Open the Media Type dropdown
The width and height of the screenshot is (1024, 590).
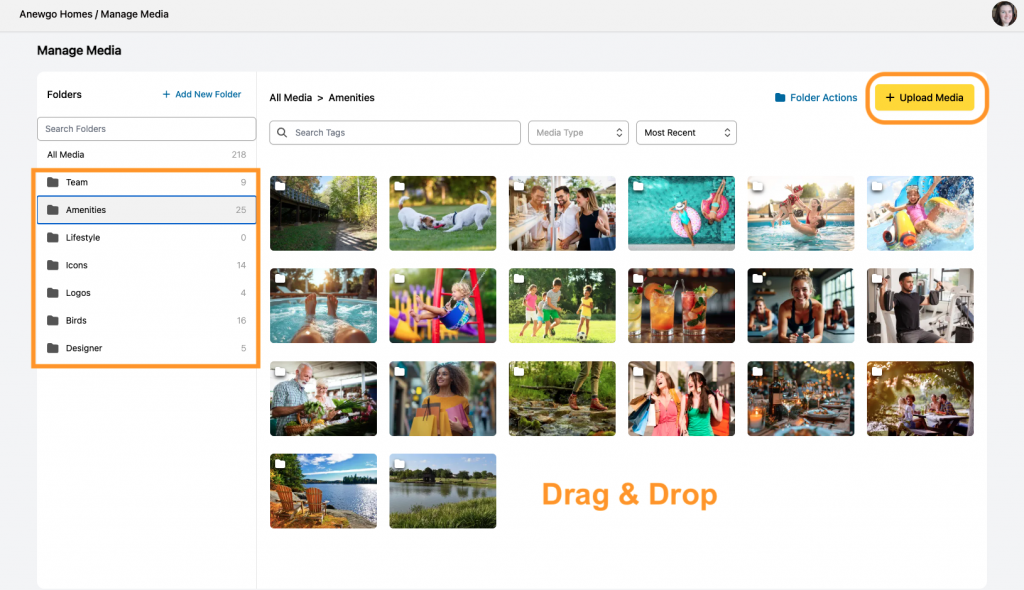pos(578,133)
